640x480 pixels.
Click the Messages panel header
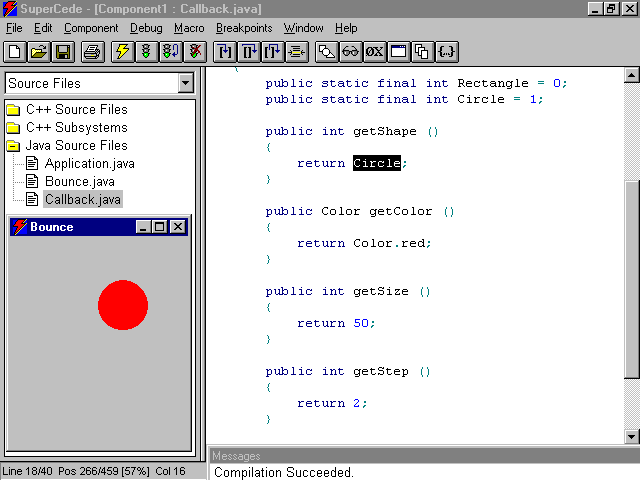pyautogui.click(x=424, y=456)
